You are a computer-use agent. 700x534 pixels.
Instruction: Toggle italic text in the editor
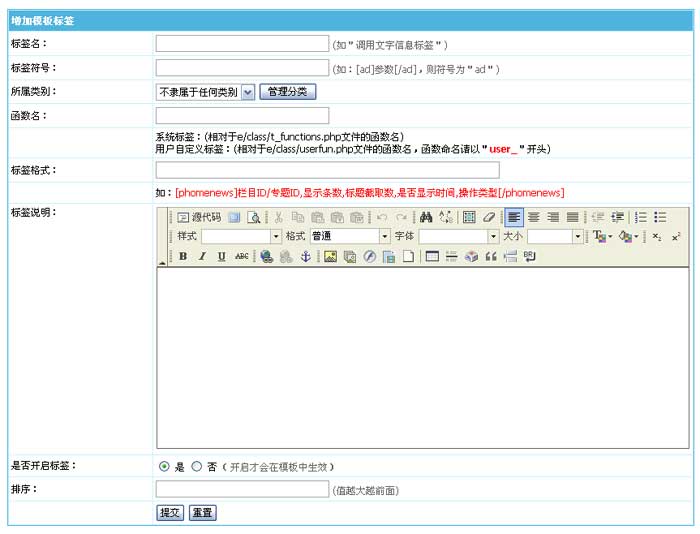click(x=202, y=257)
